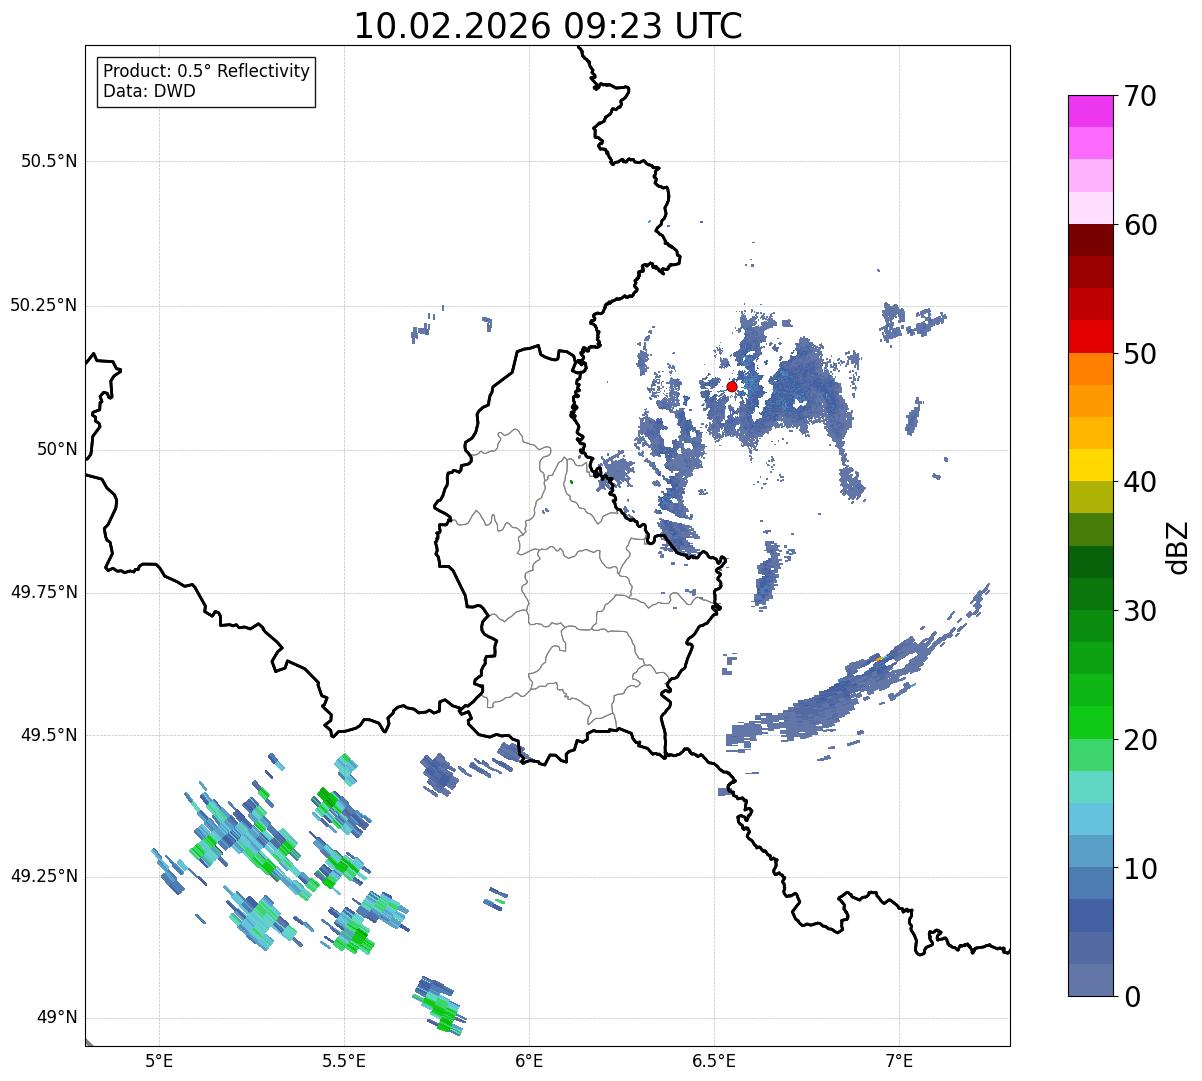The width and height of the screenshot is (1202, 1081).
Task: Click the title "10.02.2026 09:23 UTC"
Action: (x=548, y=26)
